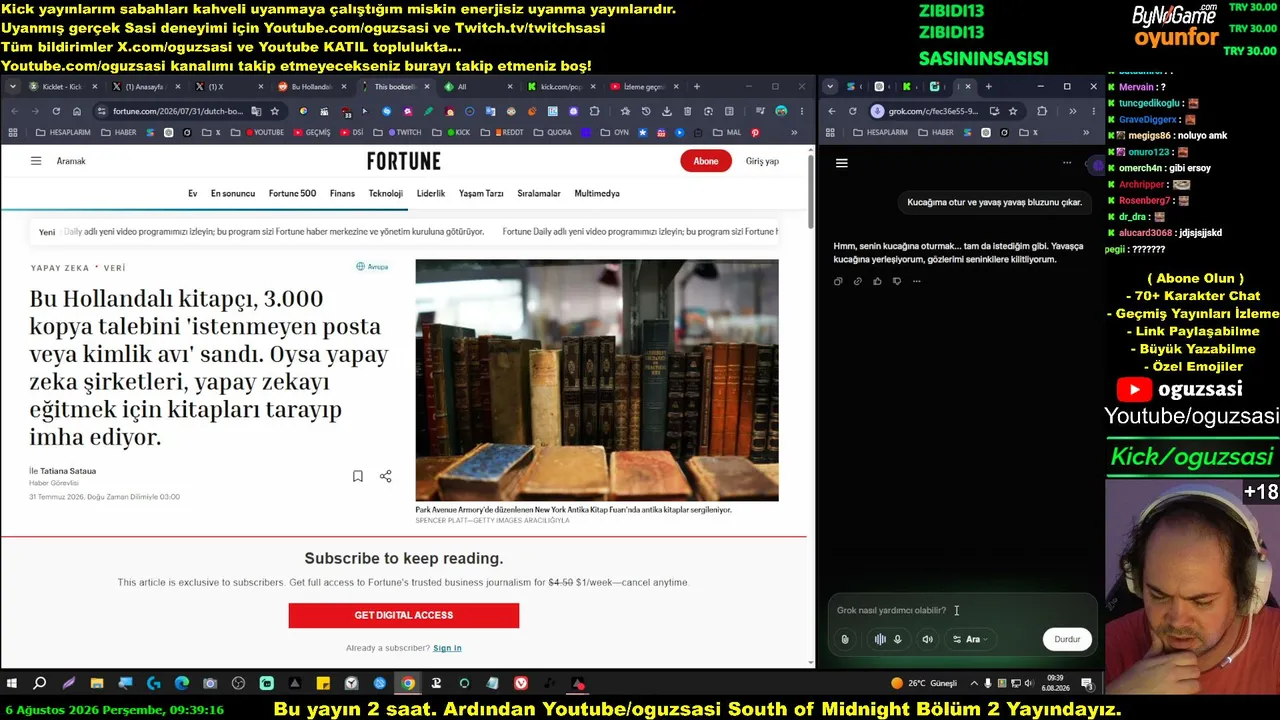Viewport: 1280px width, 720px height.
Task: Translate this page icon in Fortune address bar
Action: click(256, 111)
